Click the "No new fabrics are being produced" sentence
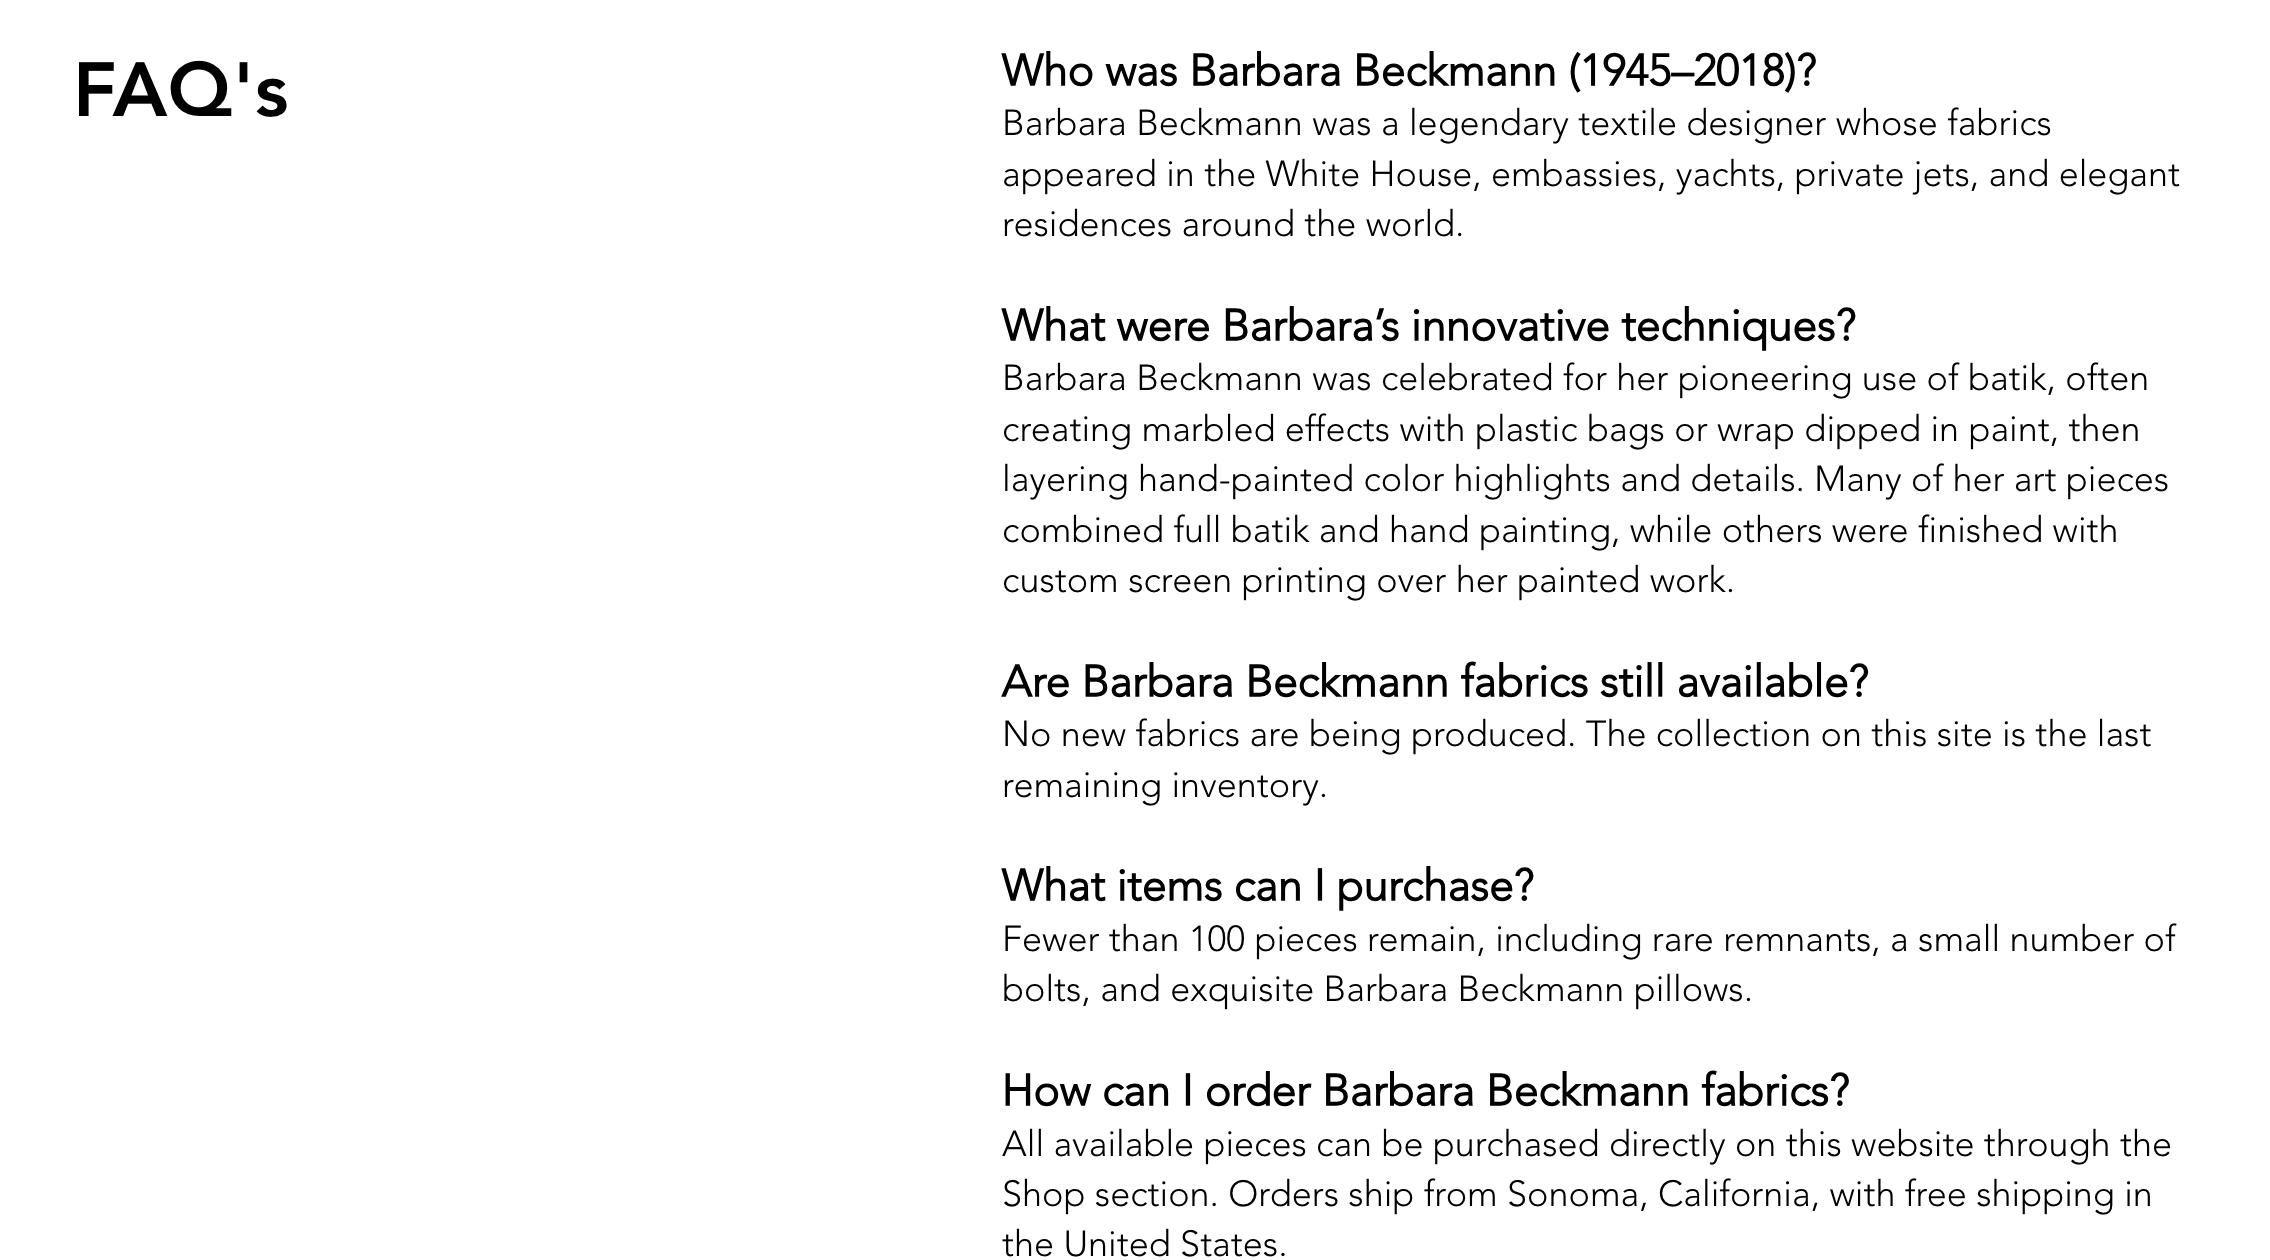 [1288, 735]
